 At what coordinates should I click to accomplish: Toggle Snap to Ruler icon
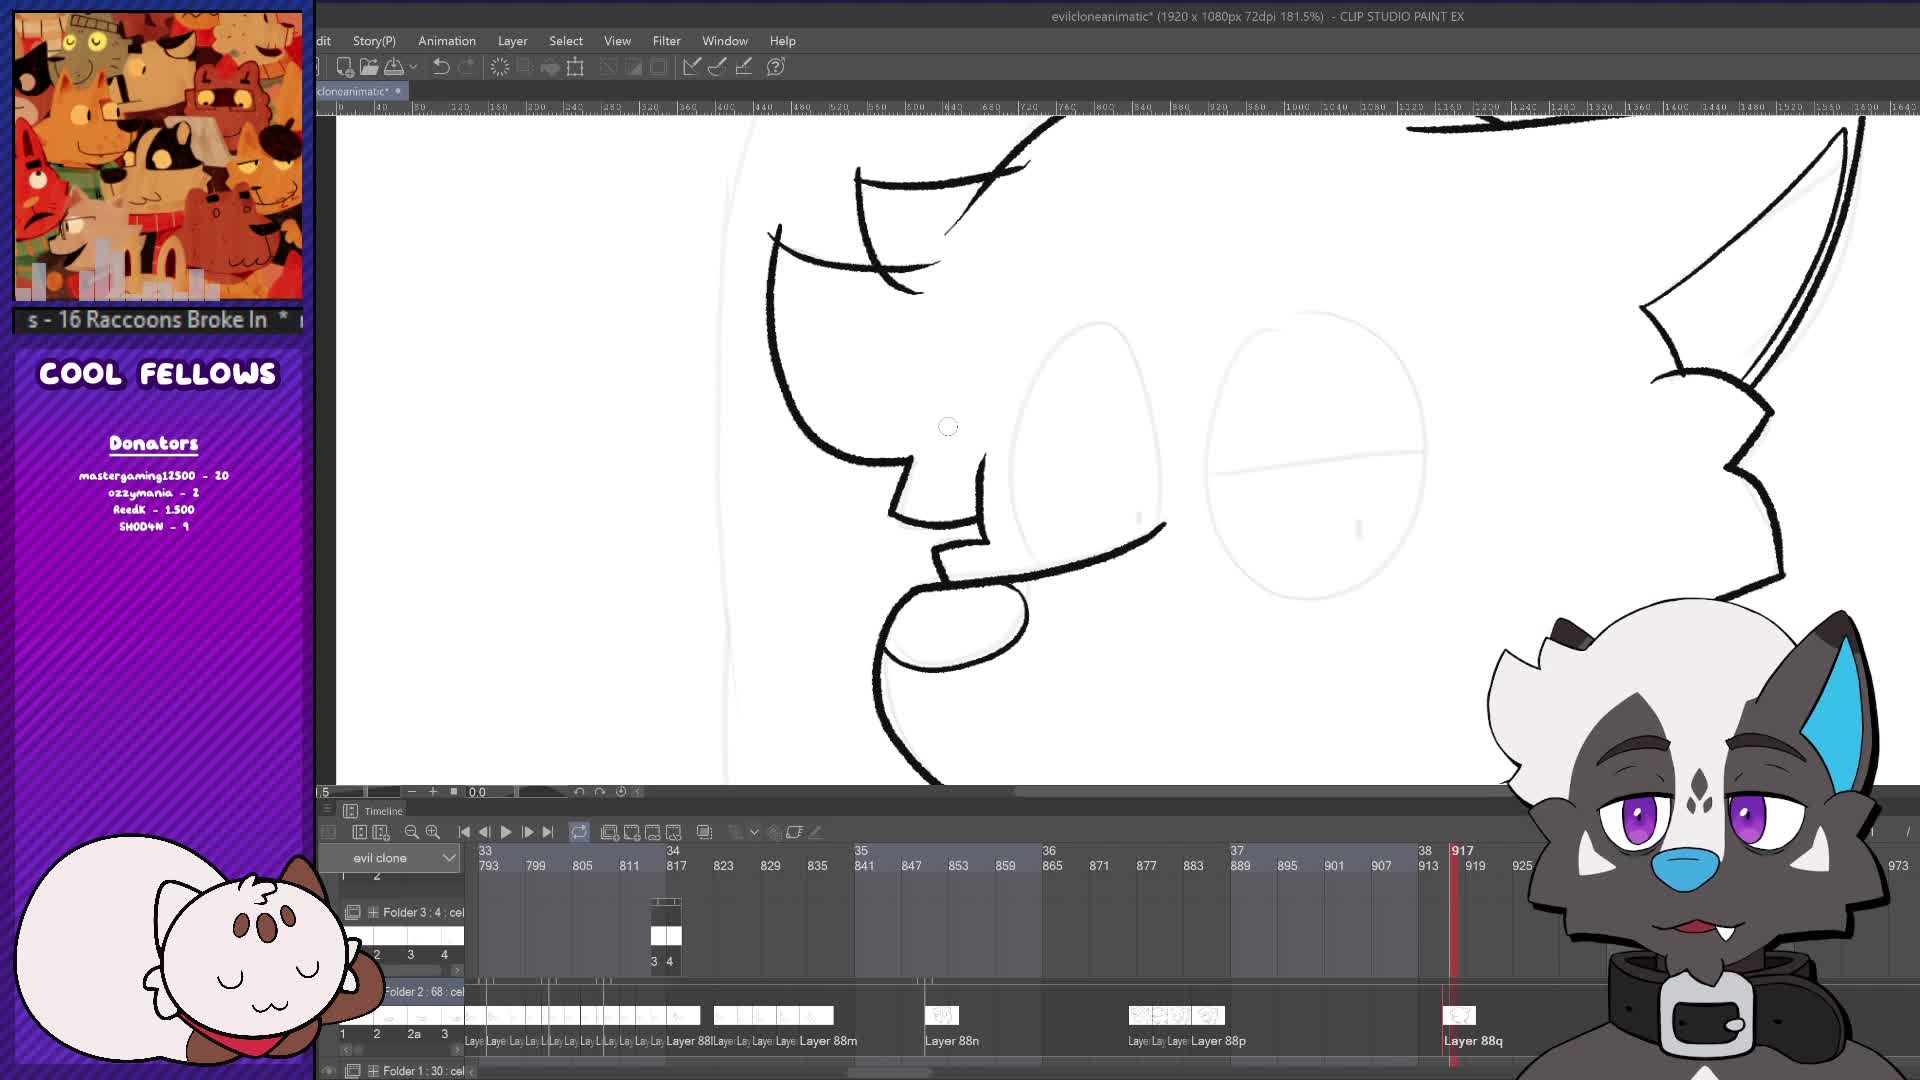[x=692, y=67]
